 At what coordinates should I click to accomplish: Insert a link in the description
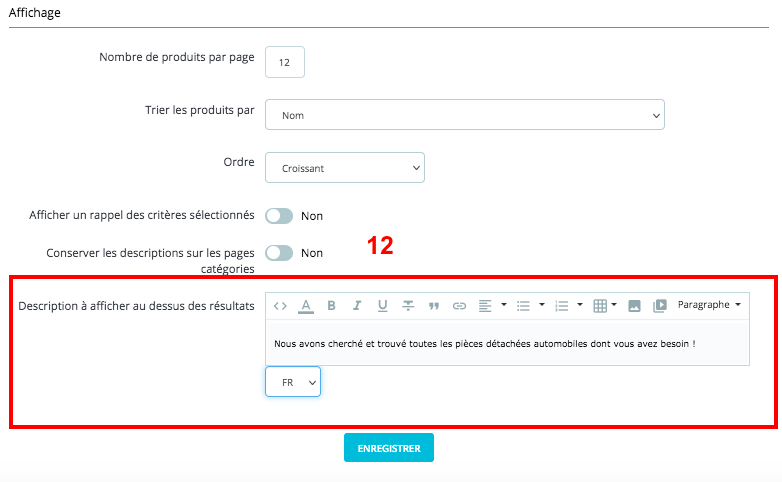(459, 306)
